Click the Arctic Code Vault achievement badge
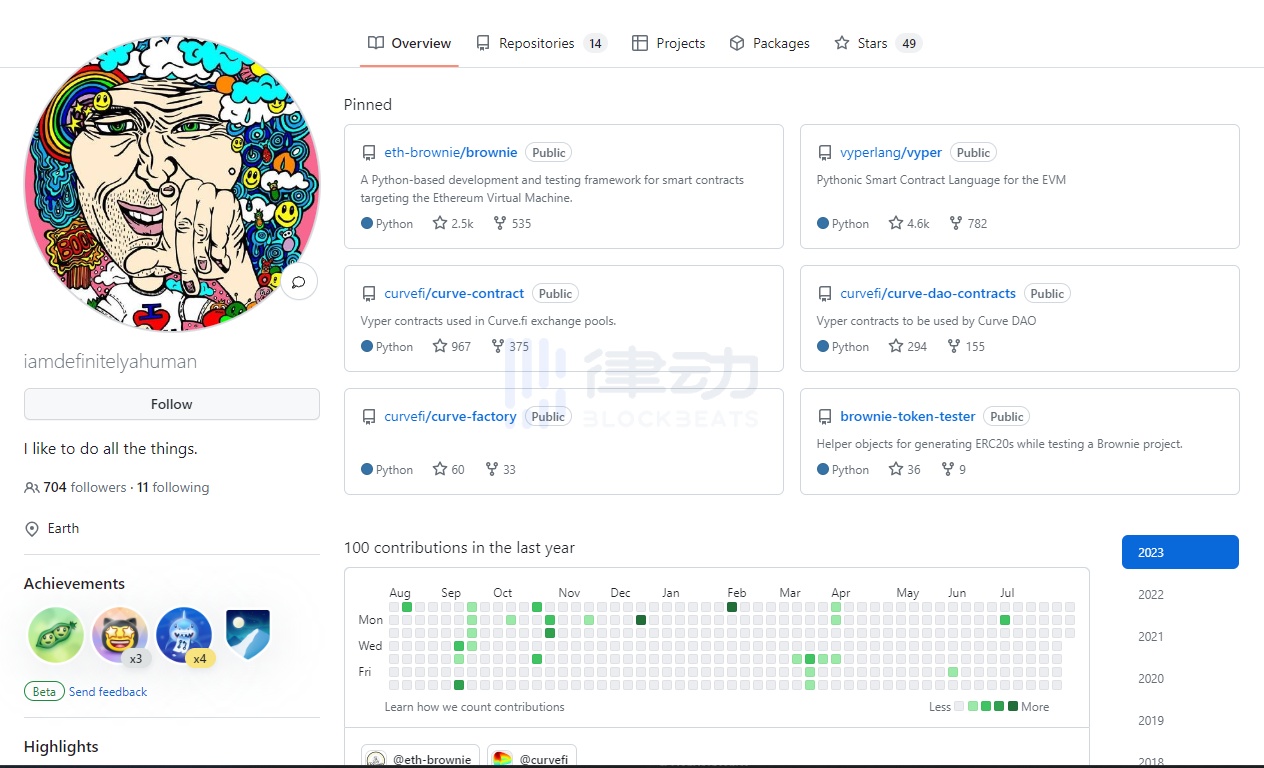This screenshot has height=768, width=1264. (247, 635)
